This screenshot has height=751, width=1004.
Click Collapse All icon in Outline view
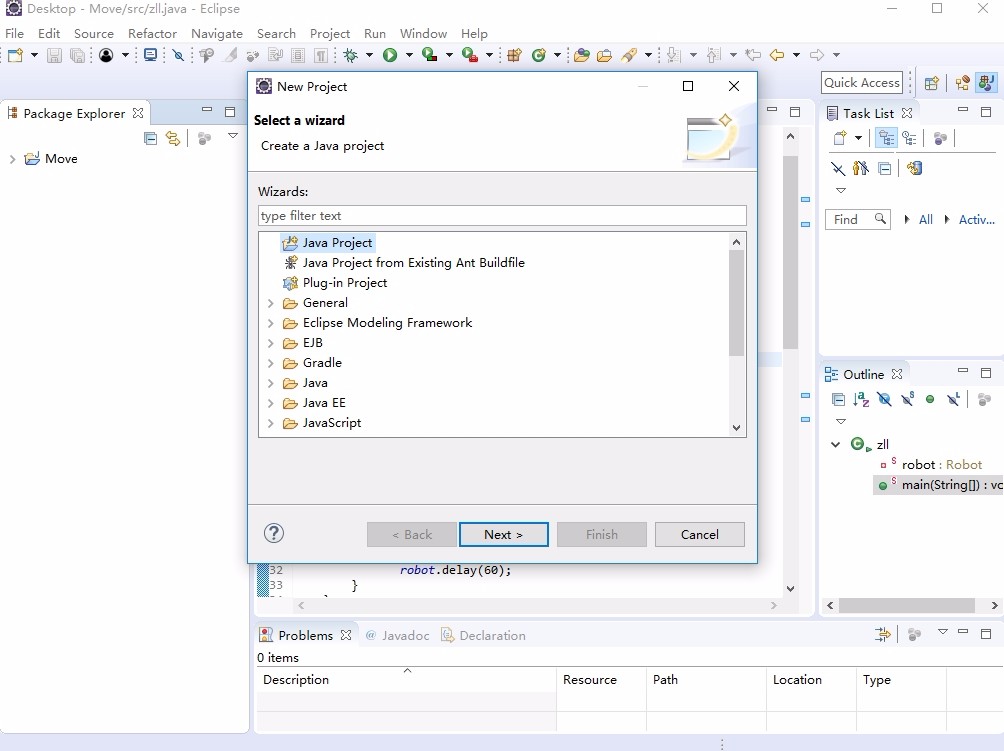click(x=838, y=400)
